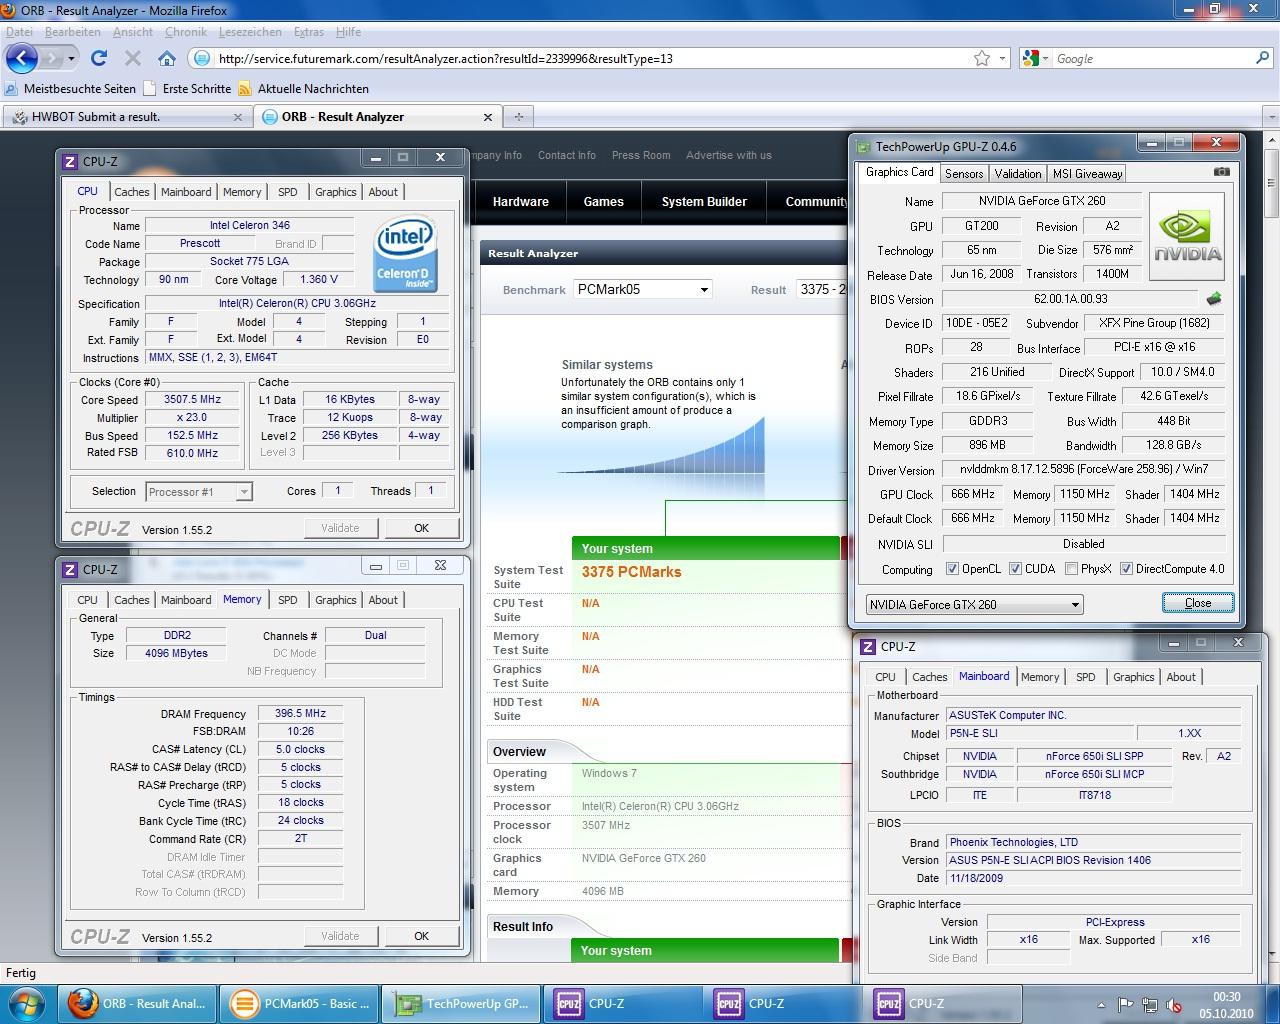
Task: Click the Firefox back navigation button
Action: 22,58
